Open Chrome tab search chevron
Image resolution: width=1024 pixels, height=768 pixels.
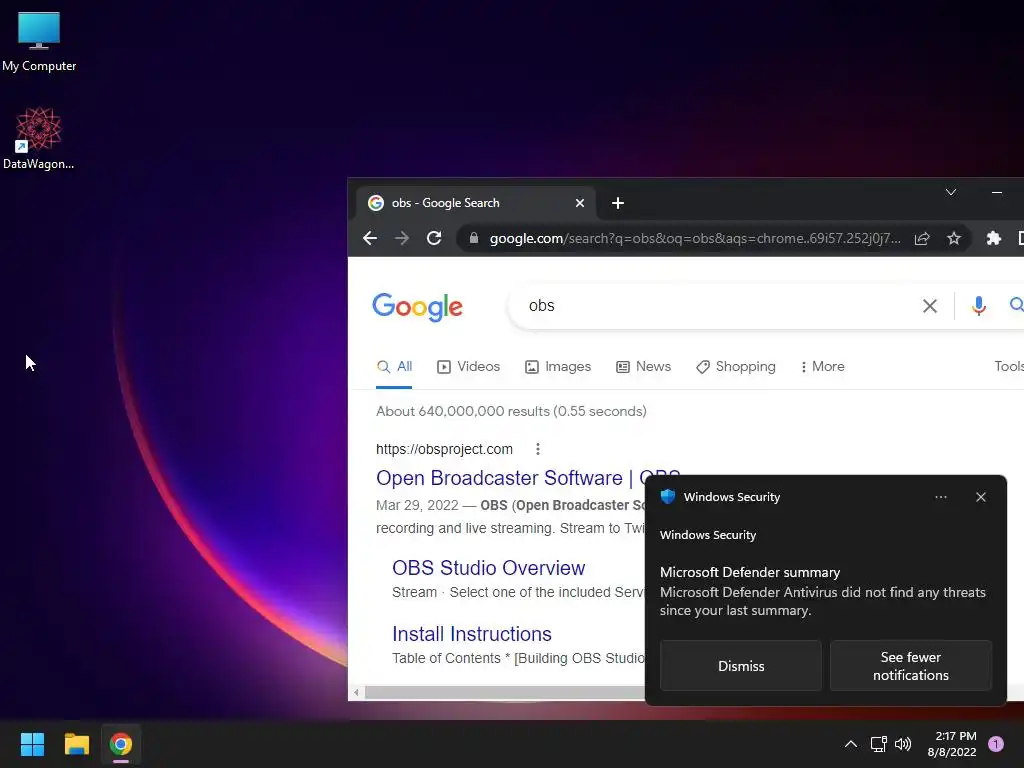[x=951, y=192]
